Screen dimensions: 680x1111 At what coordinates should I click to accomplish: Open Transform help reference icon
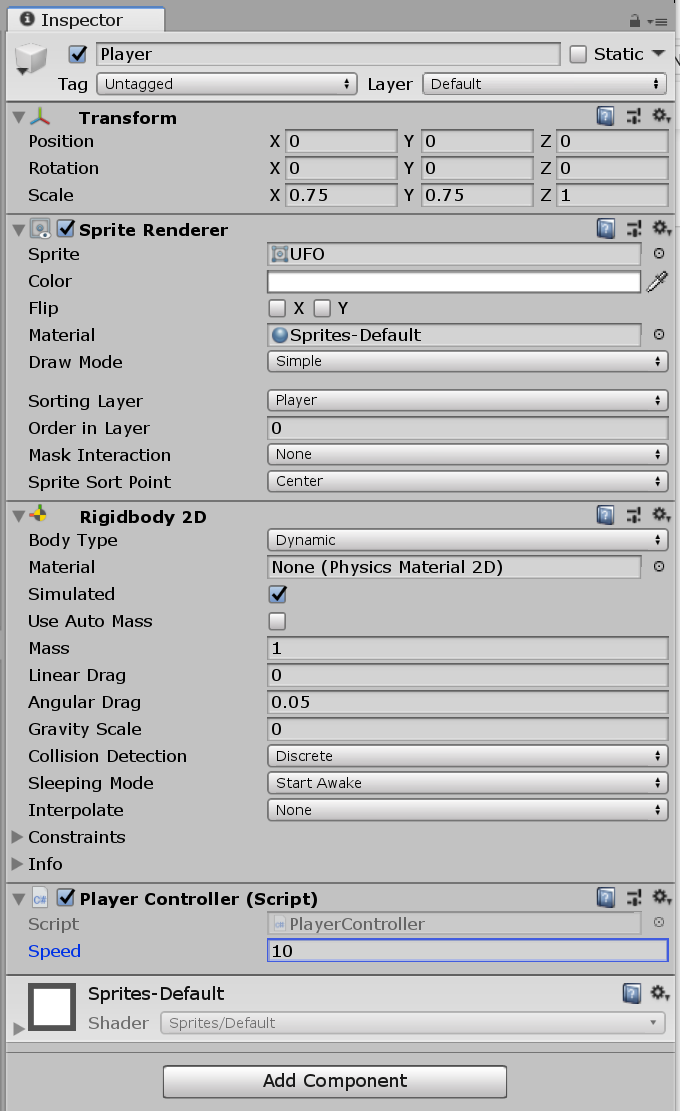click(606, 116)
